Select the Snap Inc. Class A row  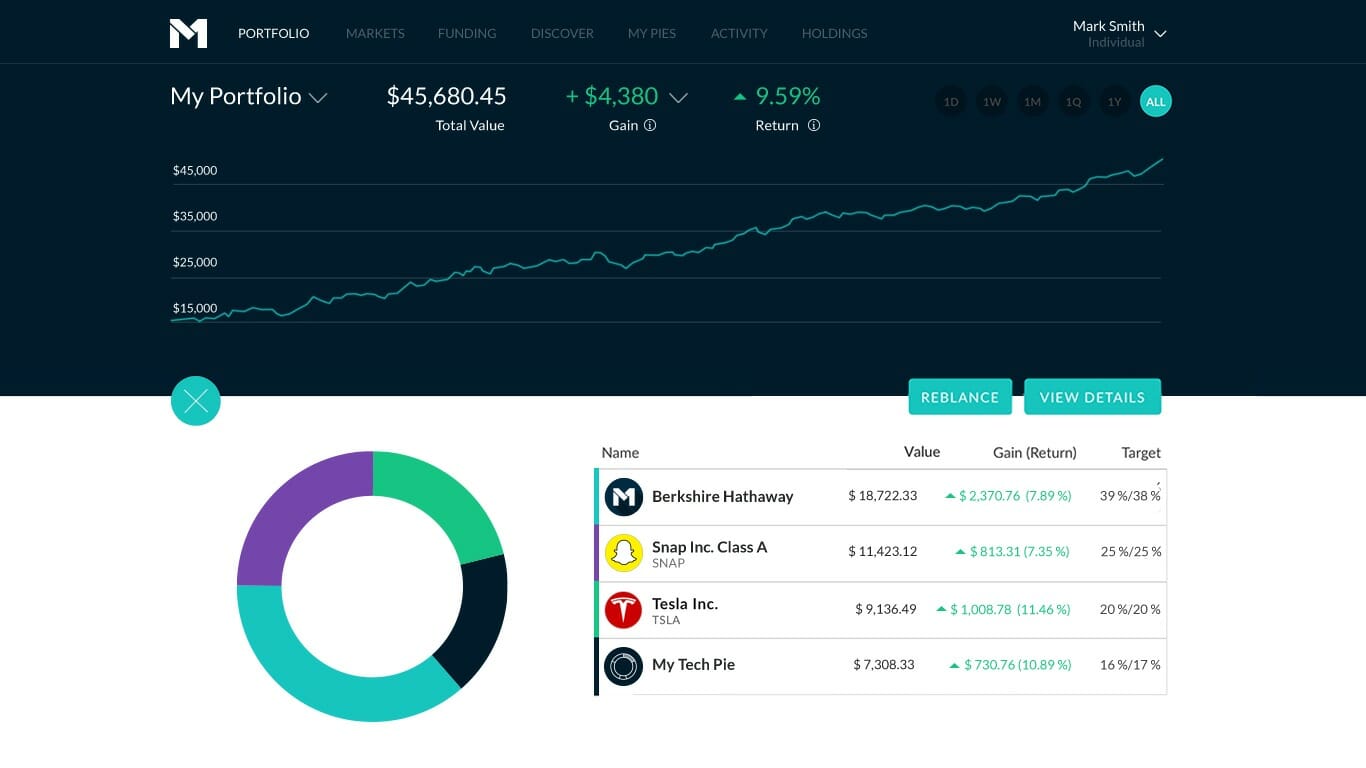(880, 552)
